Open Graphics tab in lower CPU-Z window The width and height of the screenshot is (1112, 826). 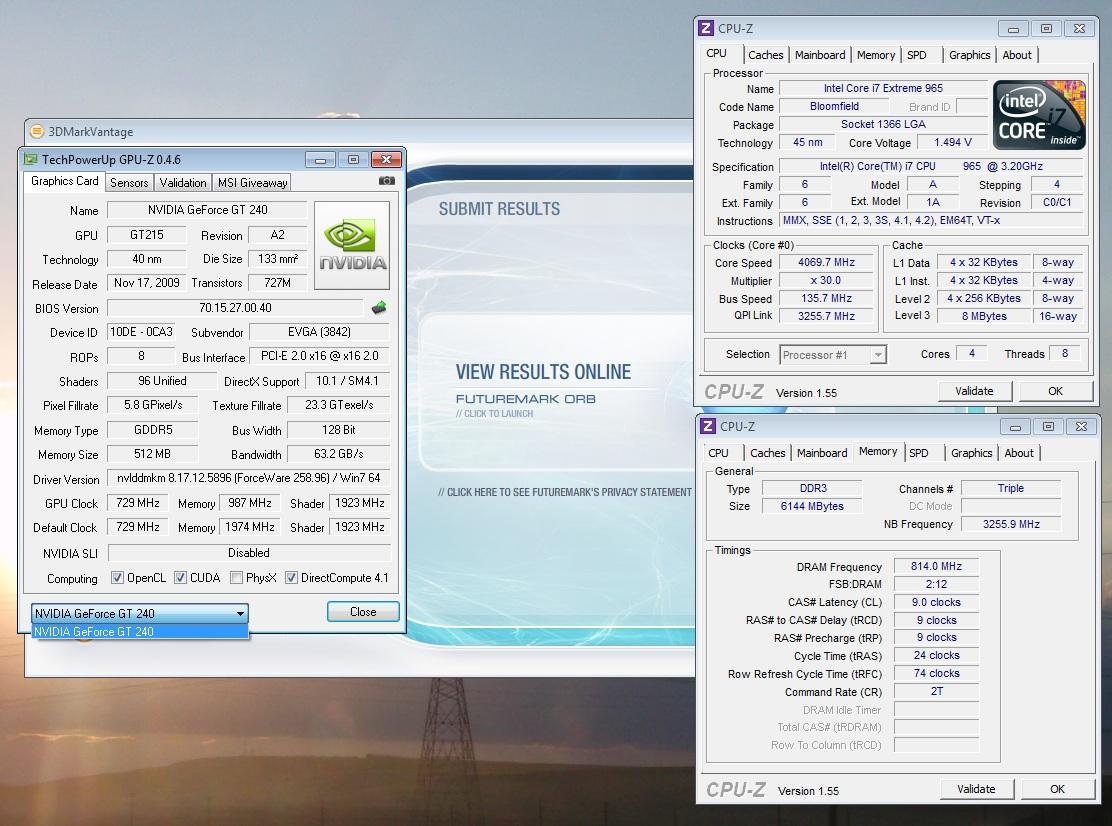pyautogui.click(x=972, y=452)
